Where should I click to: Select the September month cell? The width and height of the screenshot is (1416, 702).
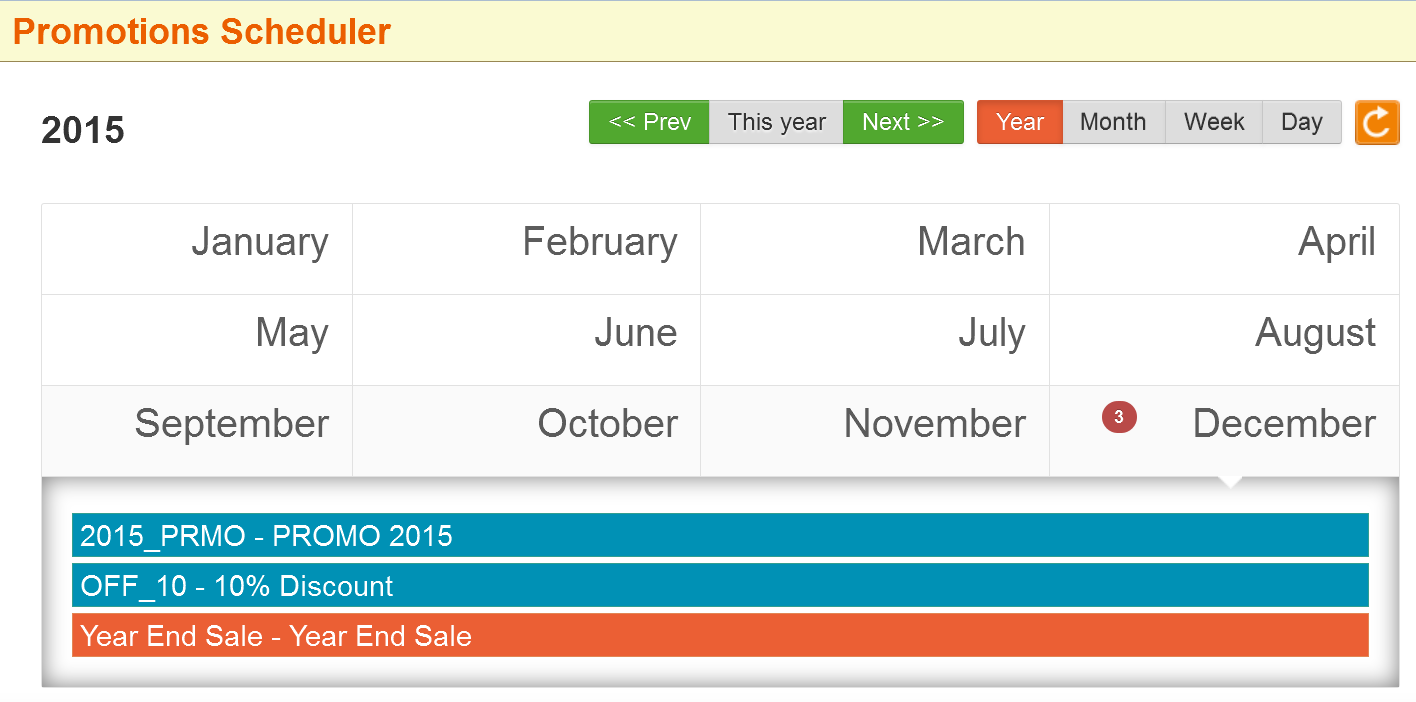[x=197, y=431]
